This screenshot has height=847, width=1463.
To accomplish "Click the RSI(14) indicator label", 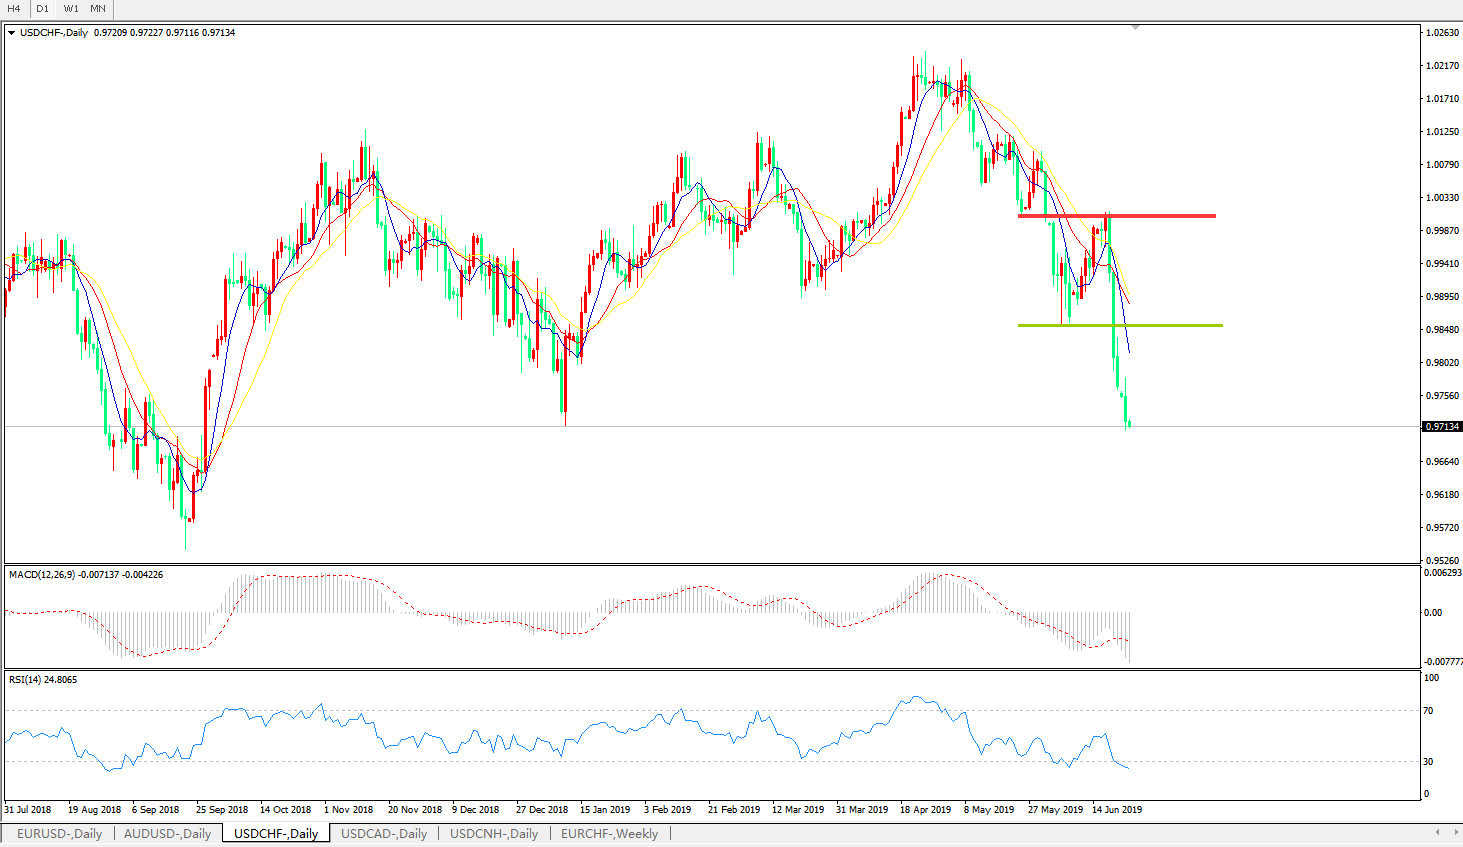I will (x=25, y=680).
